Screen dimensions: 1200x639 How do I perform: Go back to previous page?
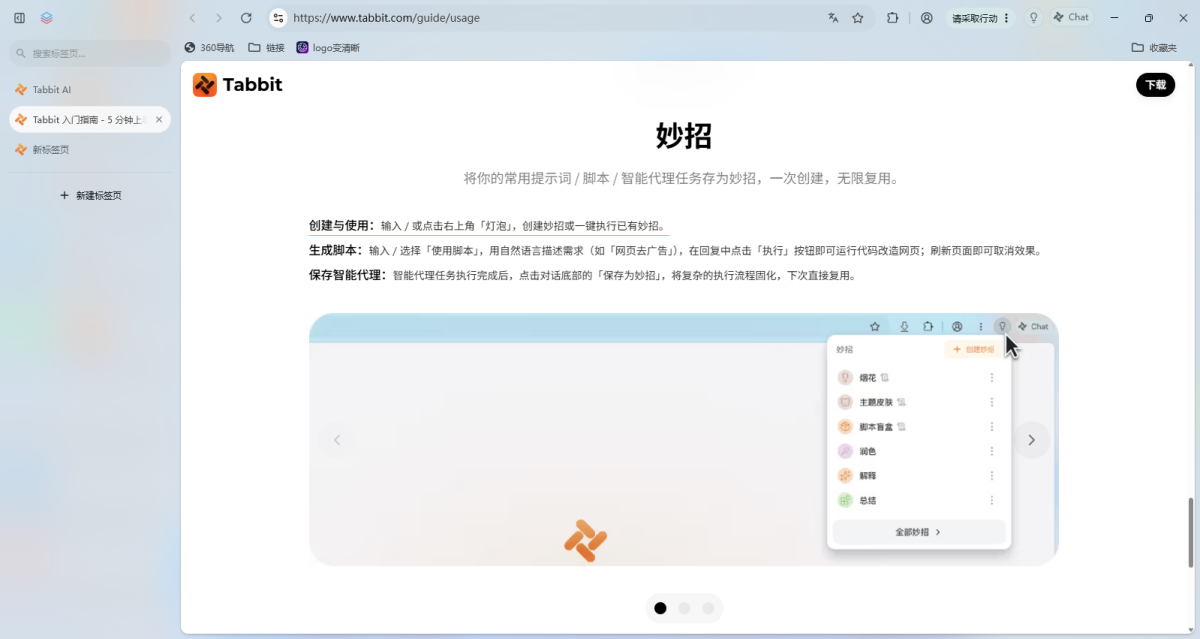192,18
